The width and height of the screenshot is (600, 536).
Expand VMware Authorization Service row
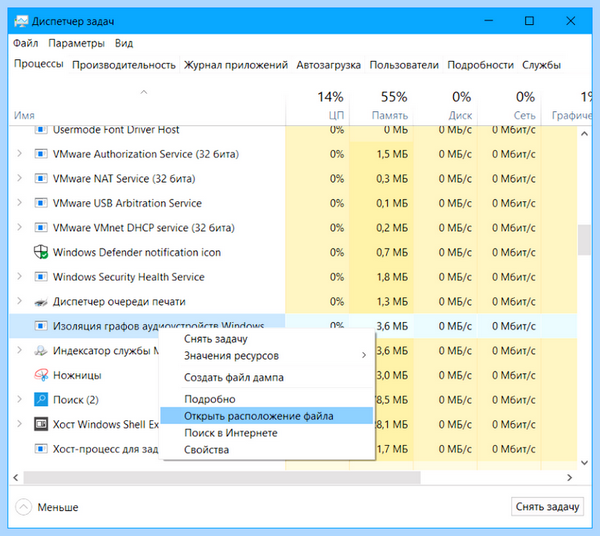point(20,154)
